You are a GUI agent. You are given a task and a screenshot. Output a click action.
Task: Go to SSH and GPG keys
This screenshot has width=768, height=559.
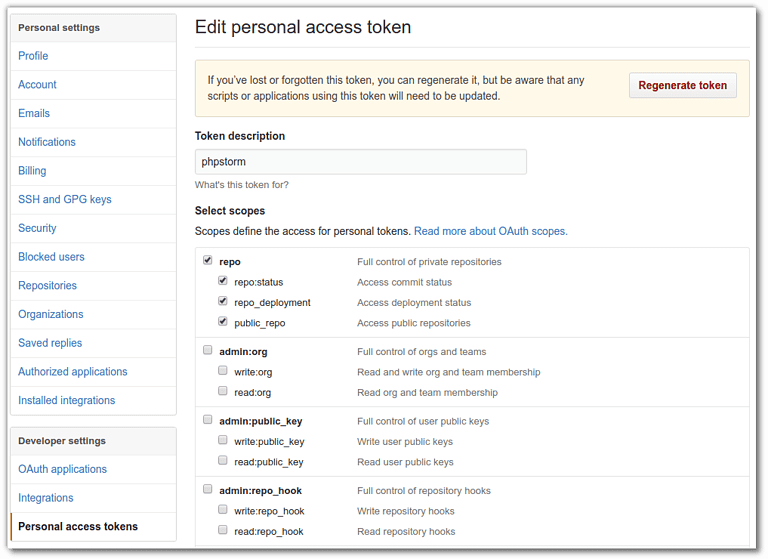coord(65,199)
